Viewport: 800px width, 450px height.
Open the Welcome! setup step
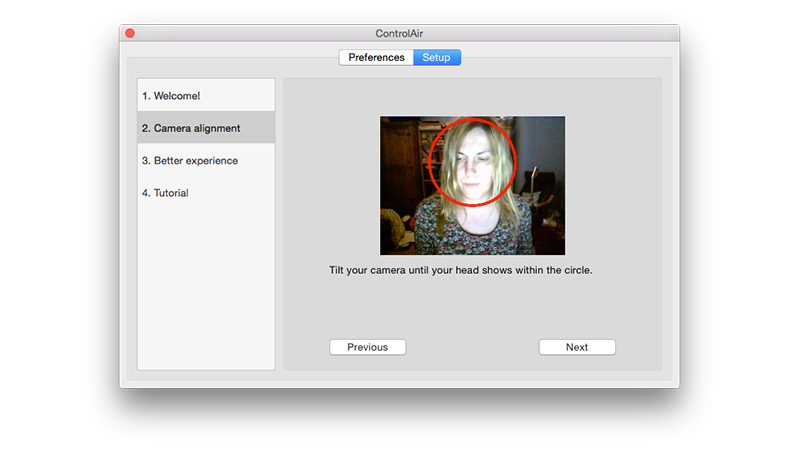click(206, 95)
